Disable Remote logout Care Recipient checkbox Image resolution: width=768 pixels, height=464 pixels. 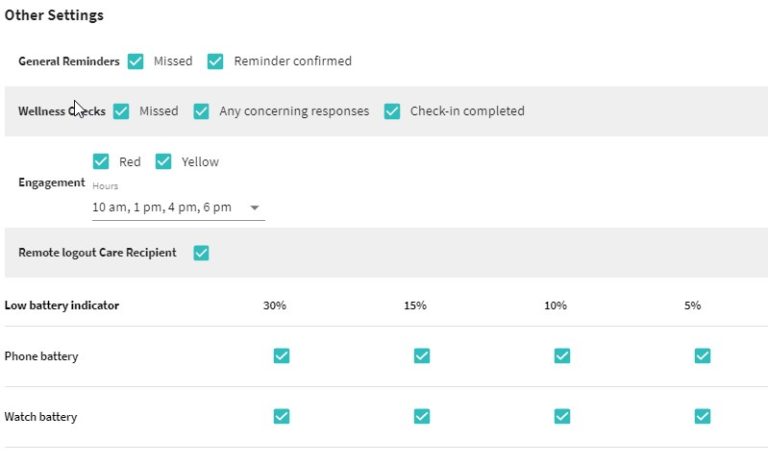click(201, 253)
